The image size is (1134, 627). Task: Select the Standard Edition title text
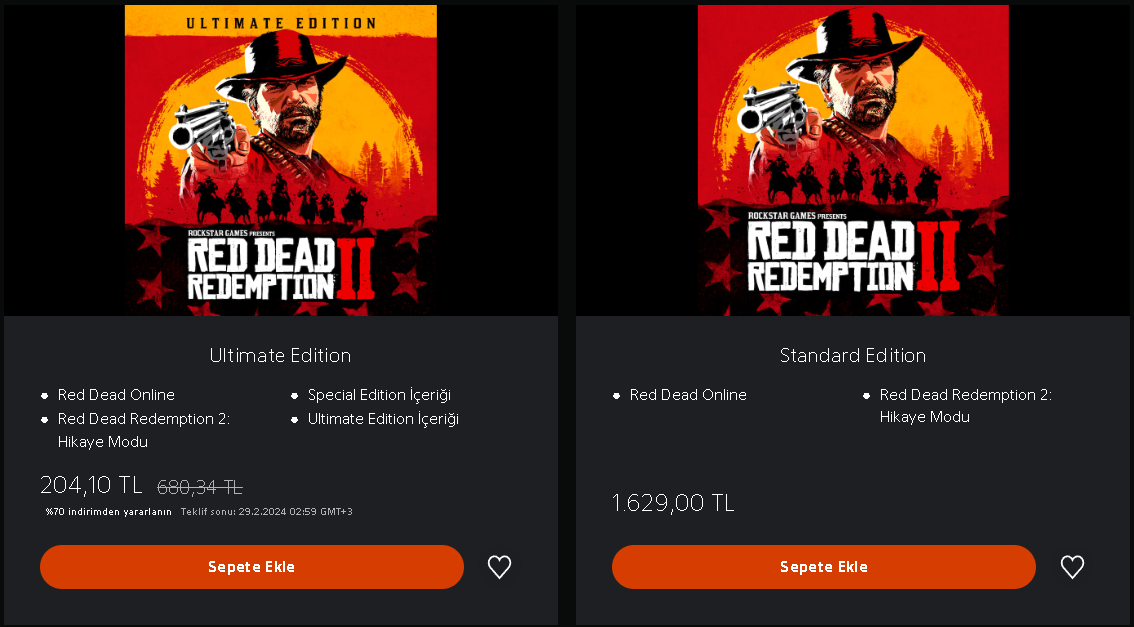[x=853, y=356]
